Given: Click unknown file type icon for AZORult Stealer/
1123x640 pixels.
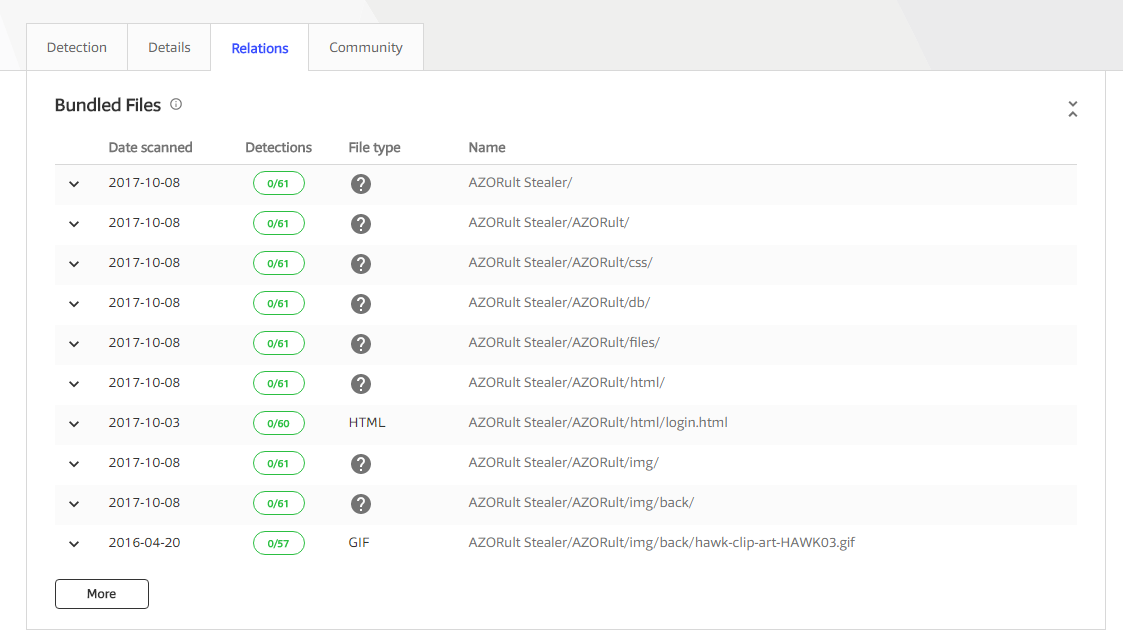Looking at the screenshot, I should pos(361,184).
